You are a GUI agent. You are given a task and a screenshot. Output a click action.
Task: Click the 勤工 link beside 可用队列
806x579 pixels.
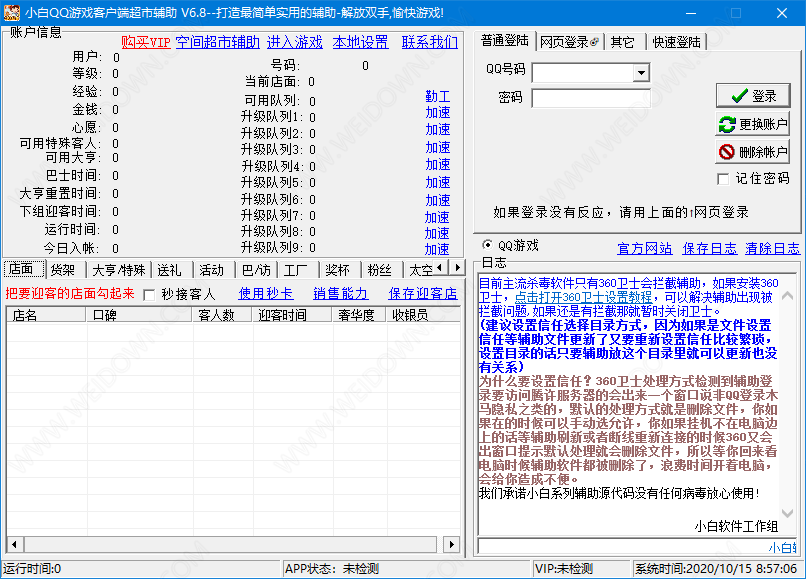coord(438,96)
